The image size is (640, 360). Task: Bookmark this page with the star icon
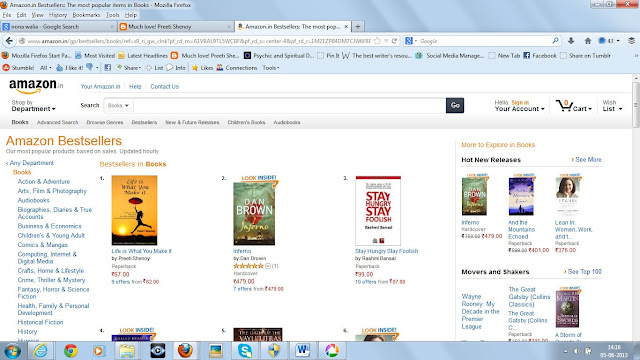point(378,41)
